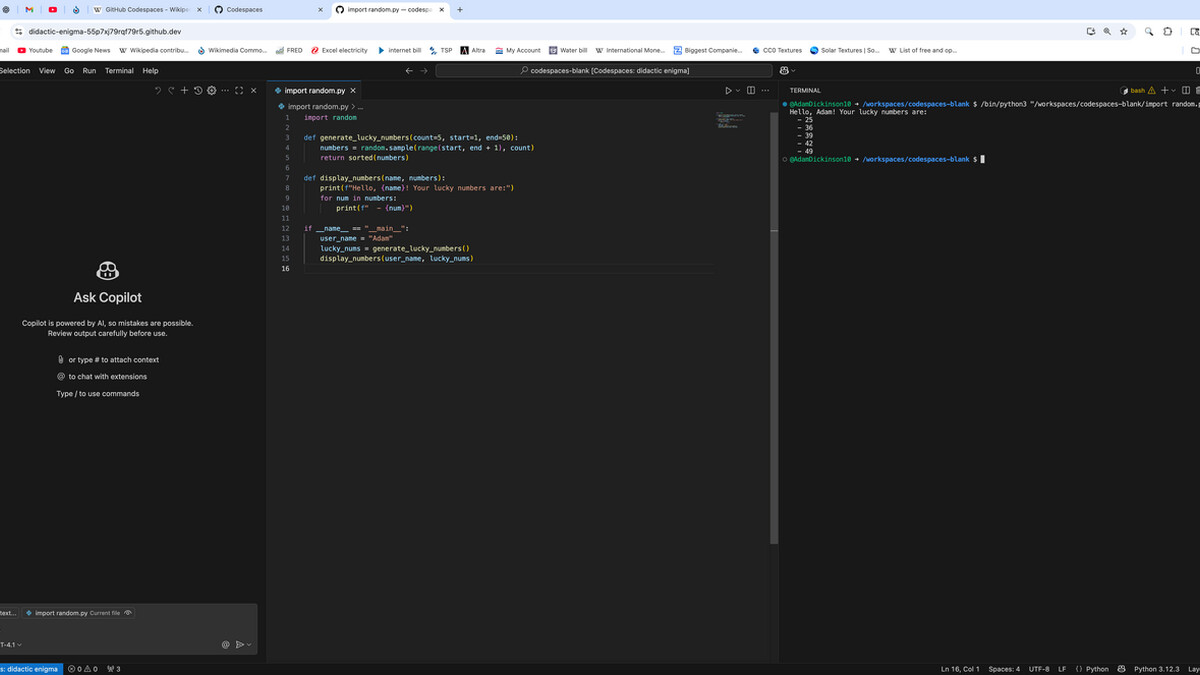
Task: Click the import random.py Current file chip
Action: 78,613
